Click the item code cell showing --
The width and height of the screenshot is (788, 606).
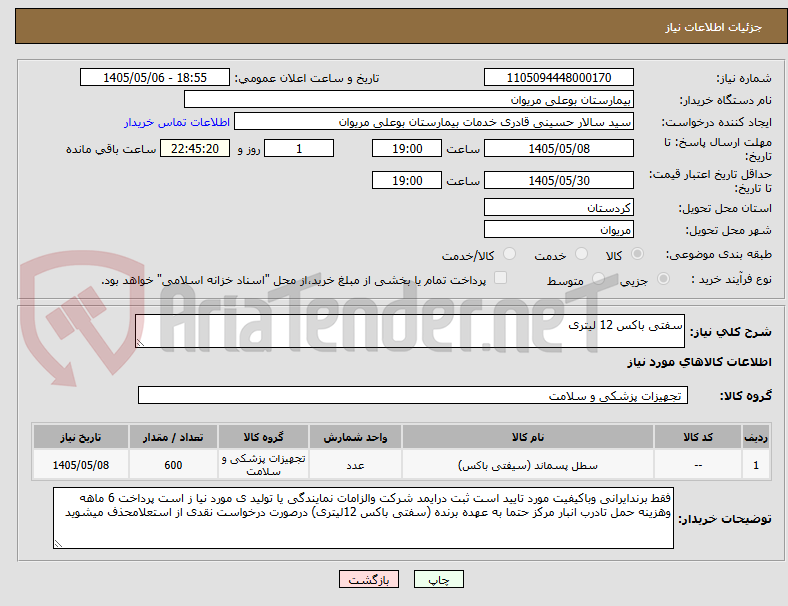pos(698,465)
